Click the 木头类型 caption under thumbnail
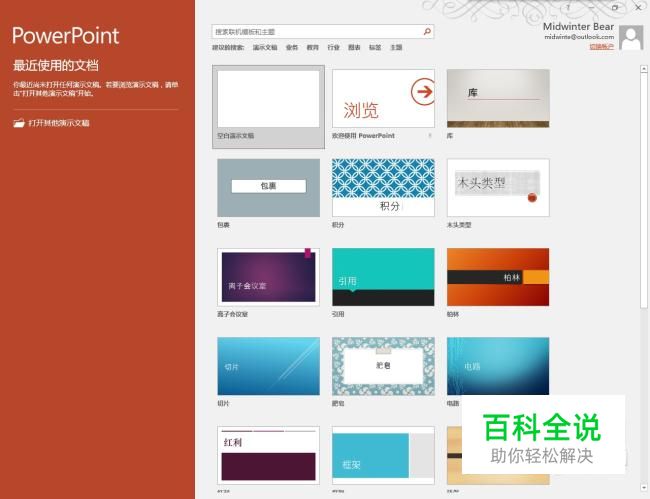This screenshot has height=499, width=650. click(459, 225)
